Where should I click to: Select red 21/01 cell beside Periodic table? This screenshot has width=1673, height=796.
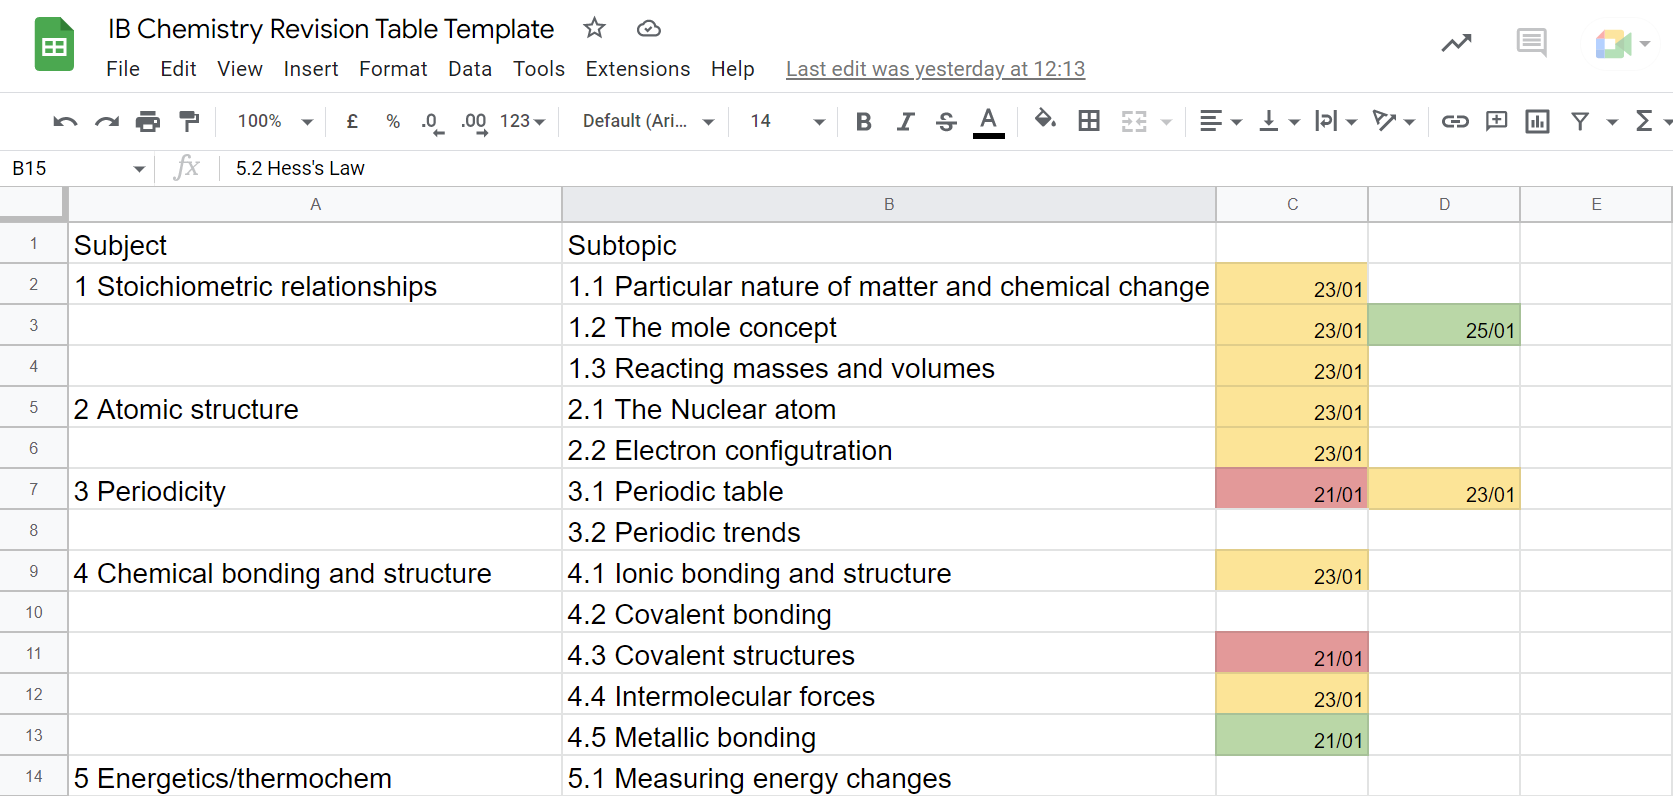[x=1292, y=489]
